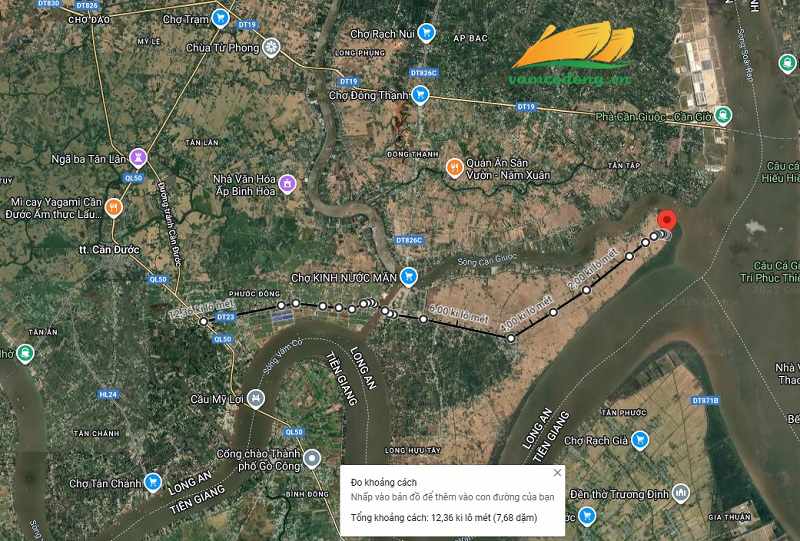Open the Chợ Rạch Núi market pin
This screenshot has height=541, width=800.
tap(426, 33)
